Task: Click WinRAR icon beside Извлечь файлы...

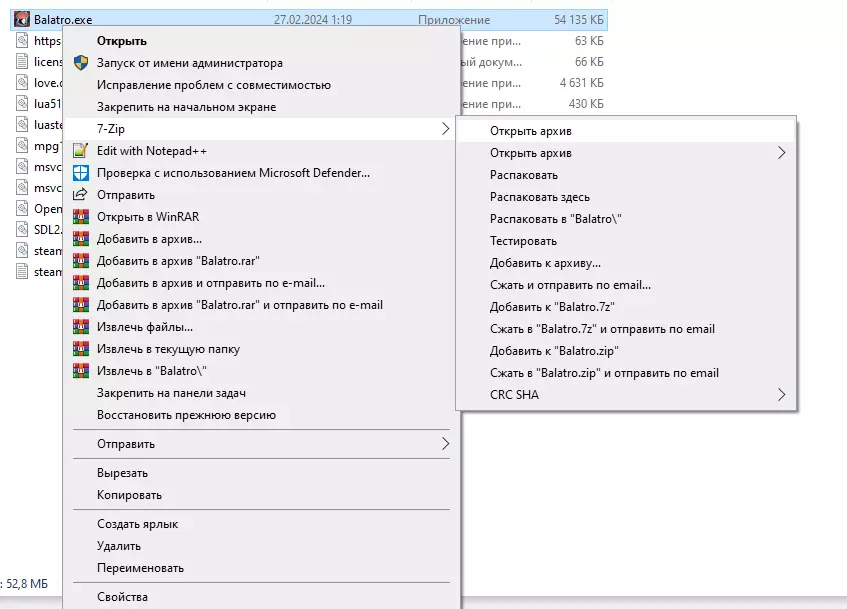Action: 80,327
